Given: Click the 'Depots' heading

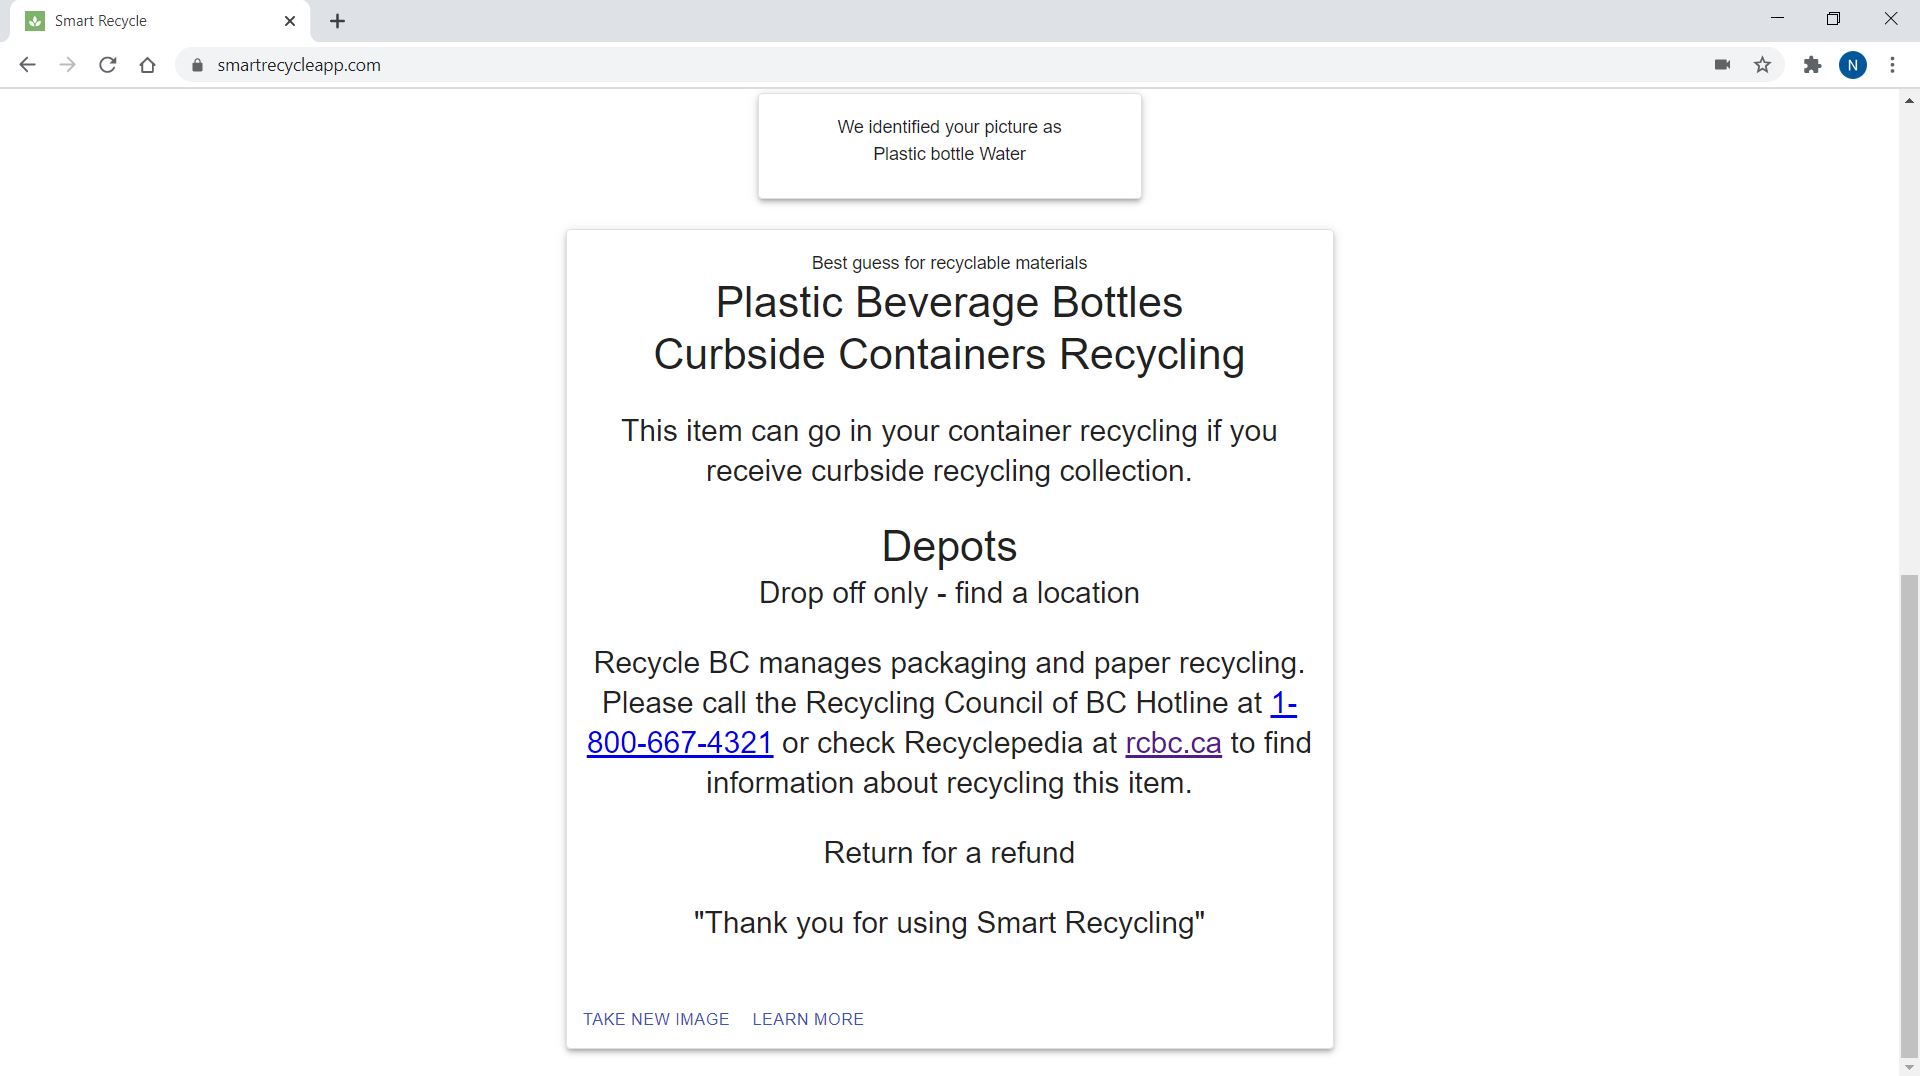Looking at the screenshot, I should click(949, 546).
